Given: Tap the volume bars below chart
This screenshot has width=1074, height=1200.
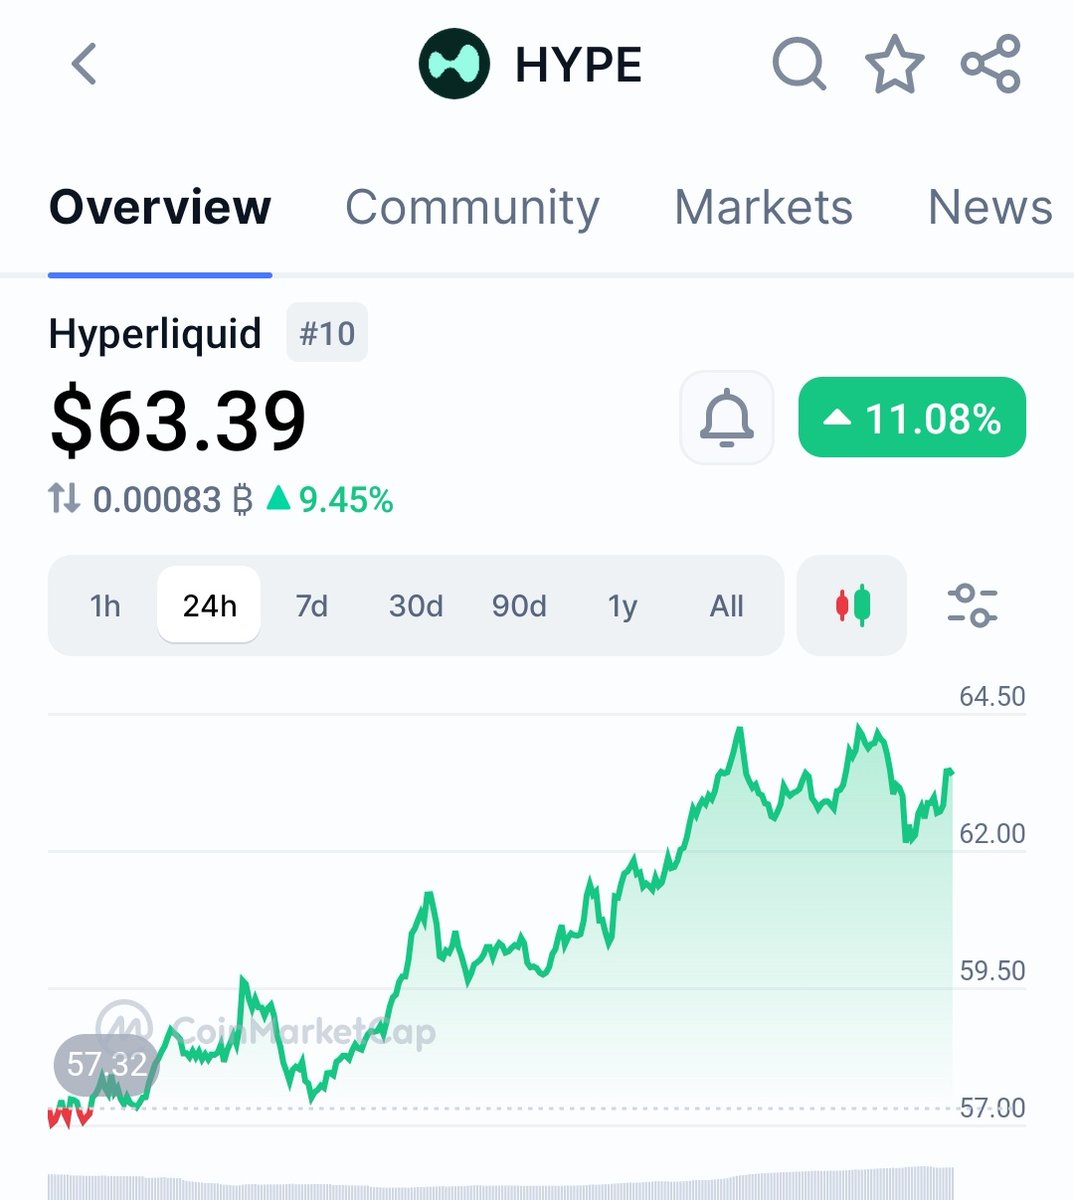Looking at the screenshot, I should [x=500, y=1183].
